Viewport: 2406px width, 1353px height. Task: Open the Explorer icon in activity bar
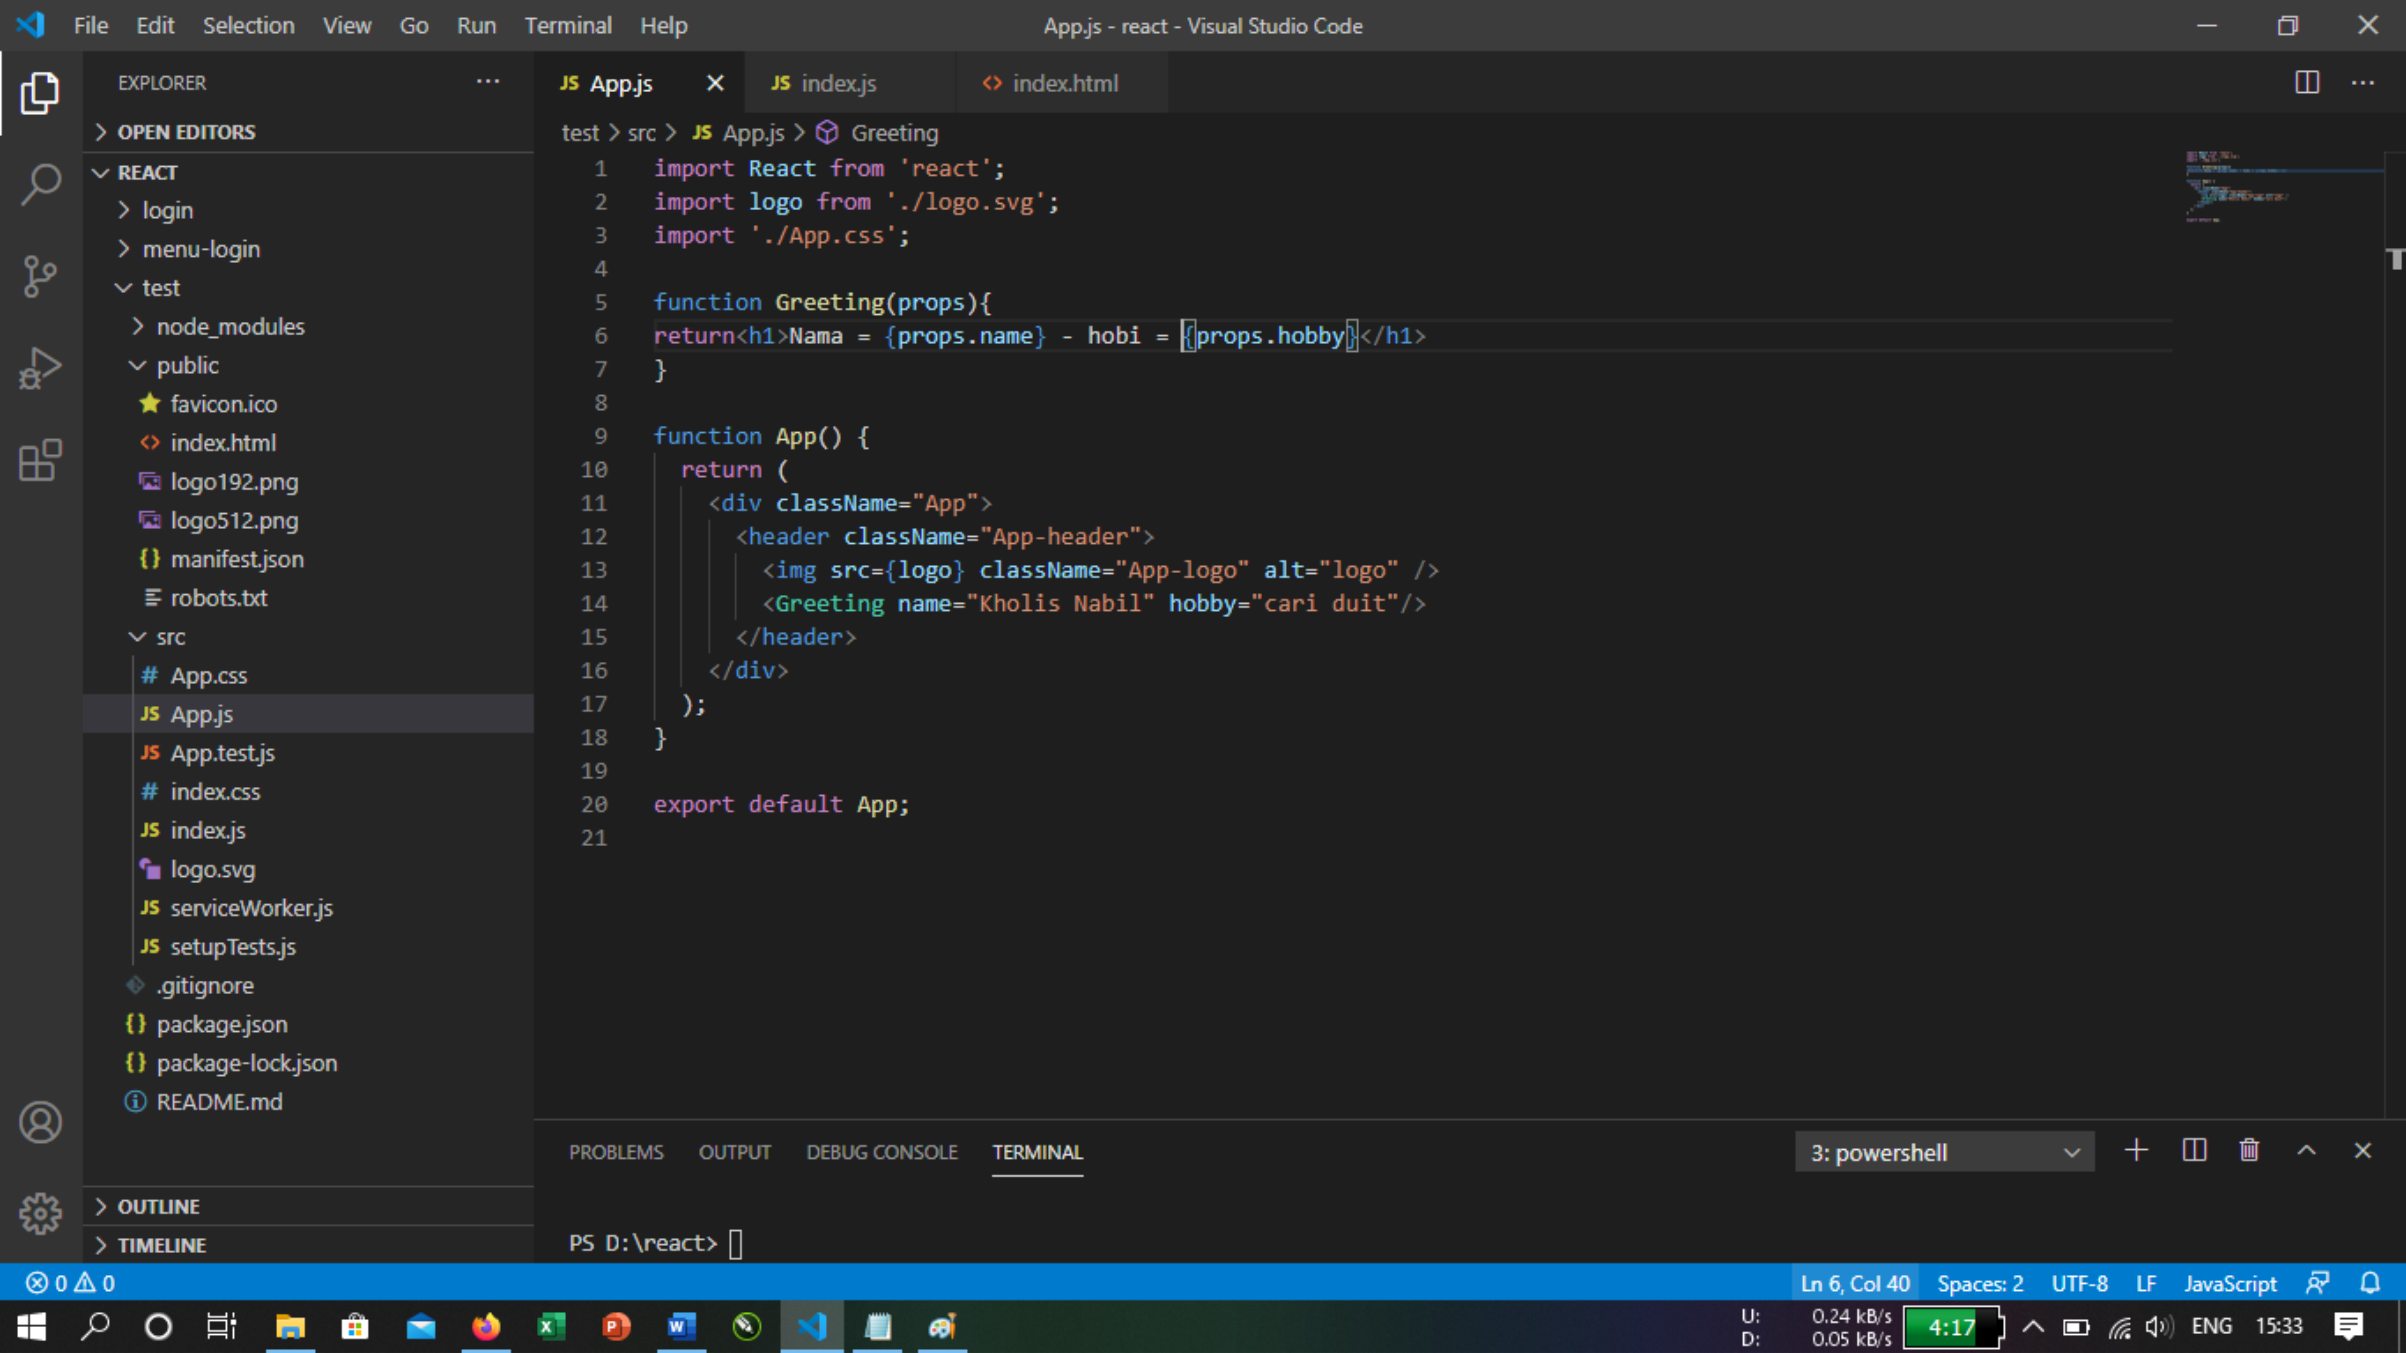tap(41, 94)
